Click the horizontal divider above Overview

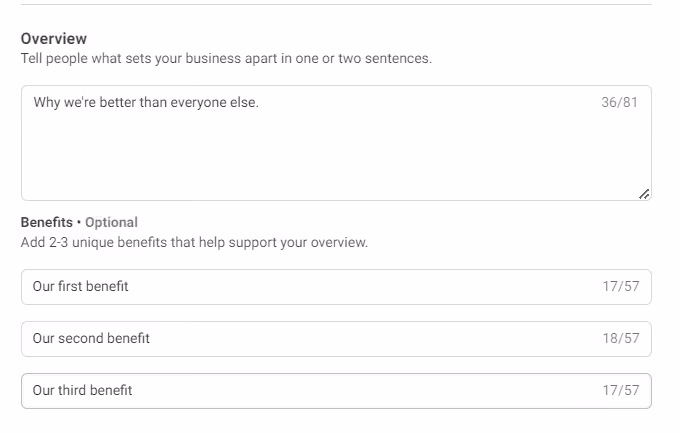[336, 4]
